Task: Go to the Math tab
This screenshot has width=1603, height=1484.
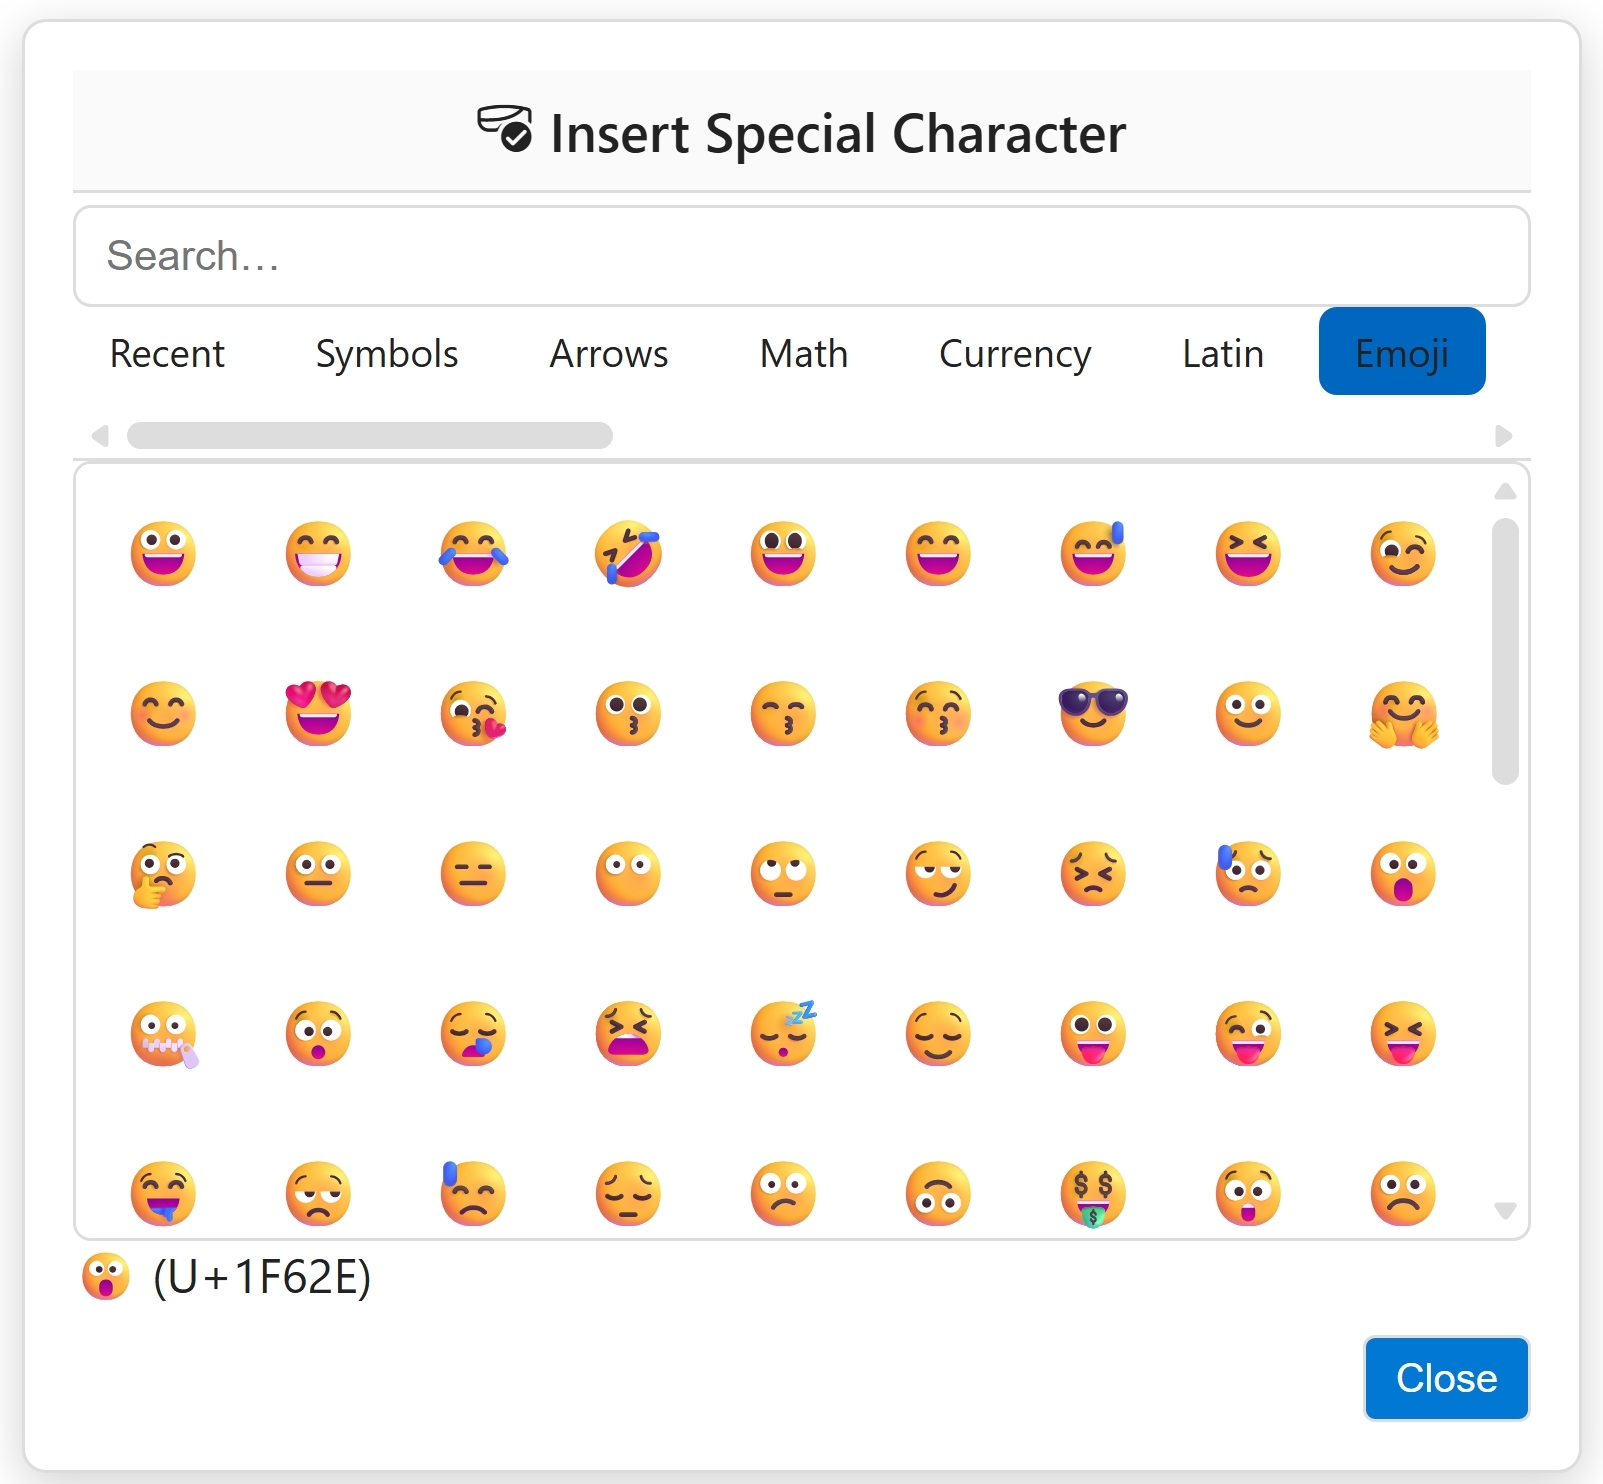Action: 804,353
